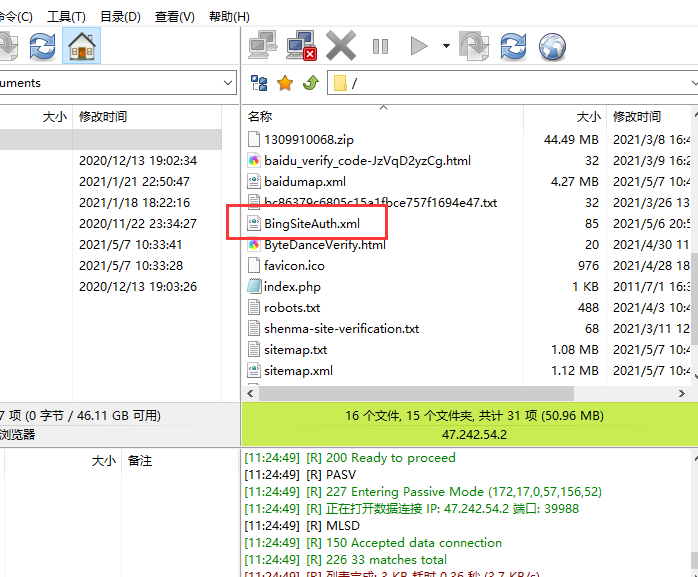Go up one directory with green arrow
Image resolution: width=698 pixels, height=577 pixels.
tap(310, 83)
